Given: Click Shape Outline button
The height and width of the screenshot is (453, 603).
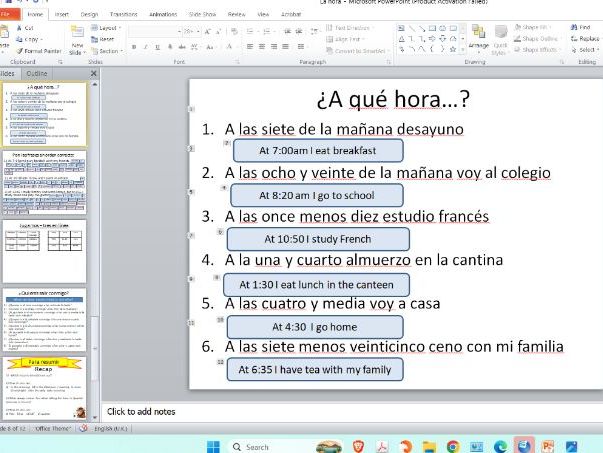Looking at the screenshot, I should click(x=536, y=38).
